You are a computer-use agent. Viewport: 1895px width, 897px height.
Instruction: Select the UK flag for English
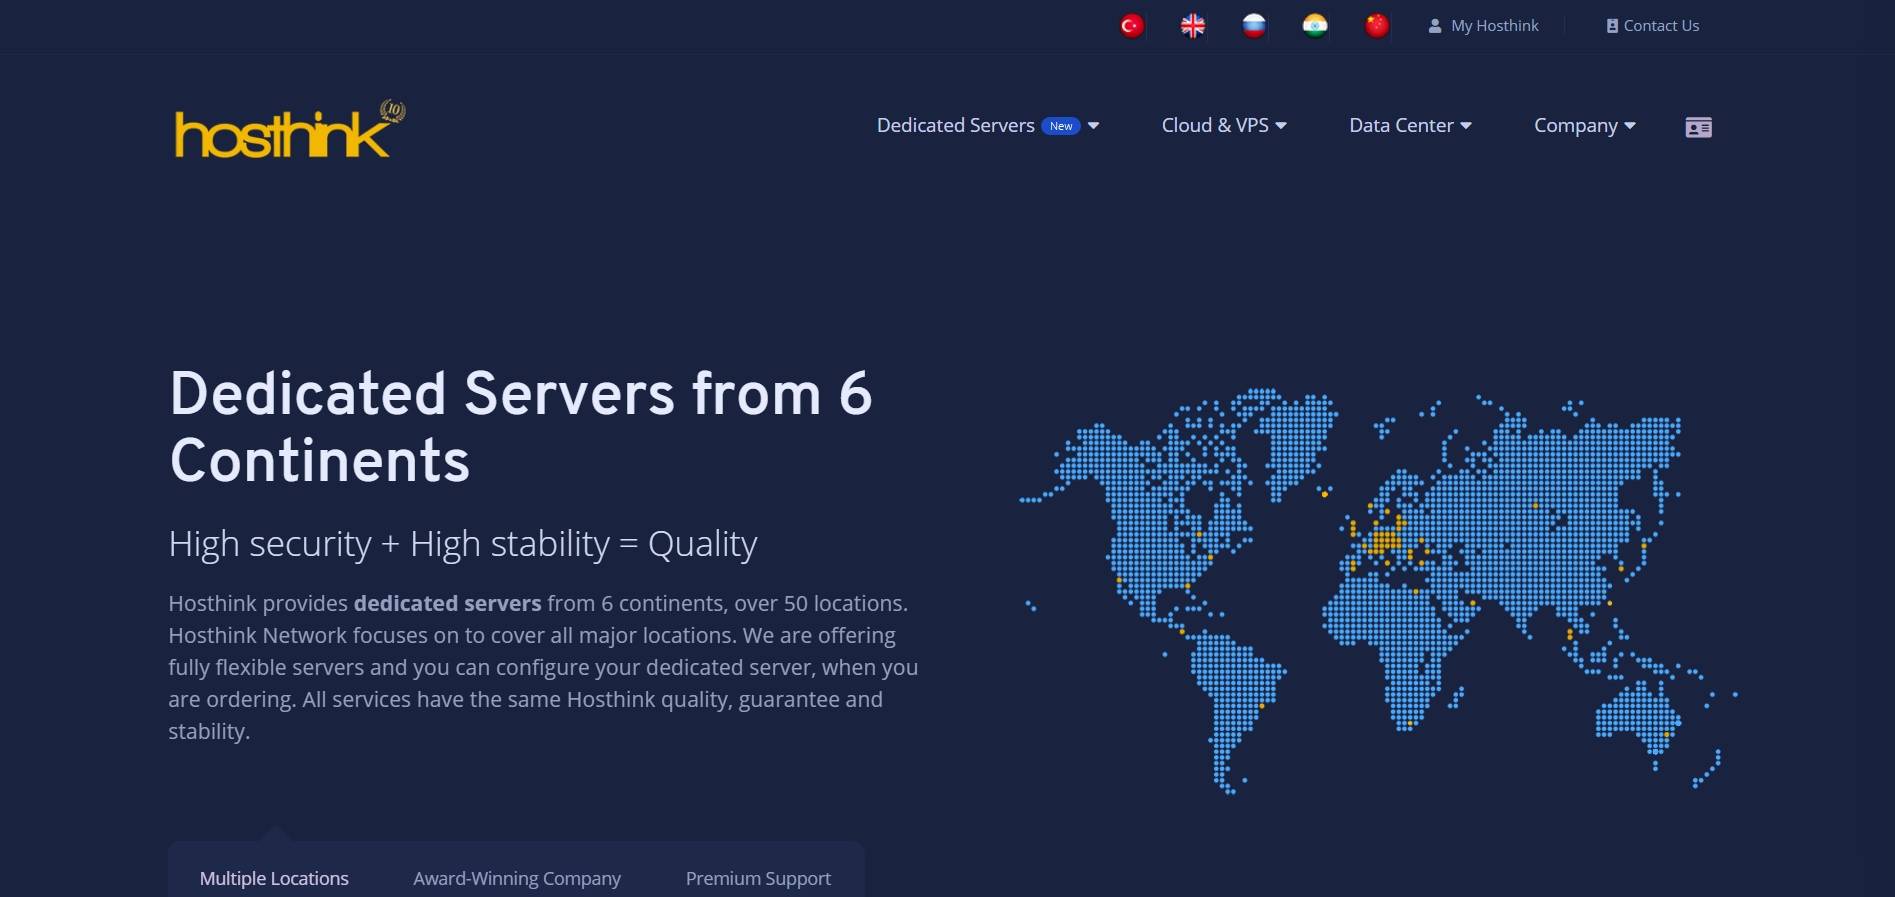pos(1192,26)
